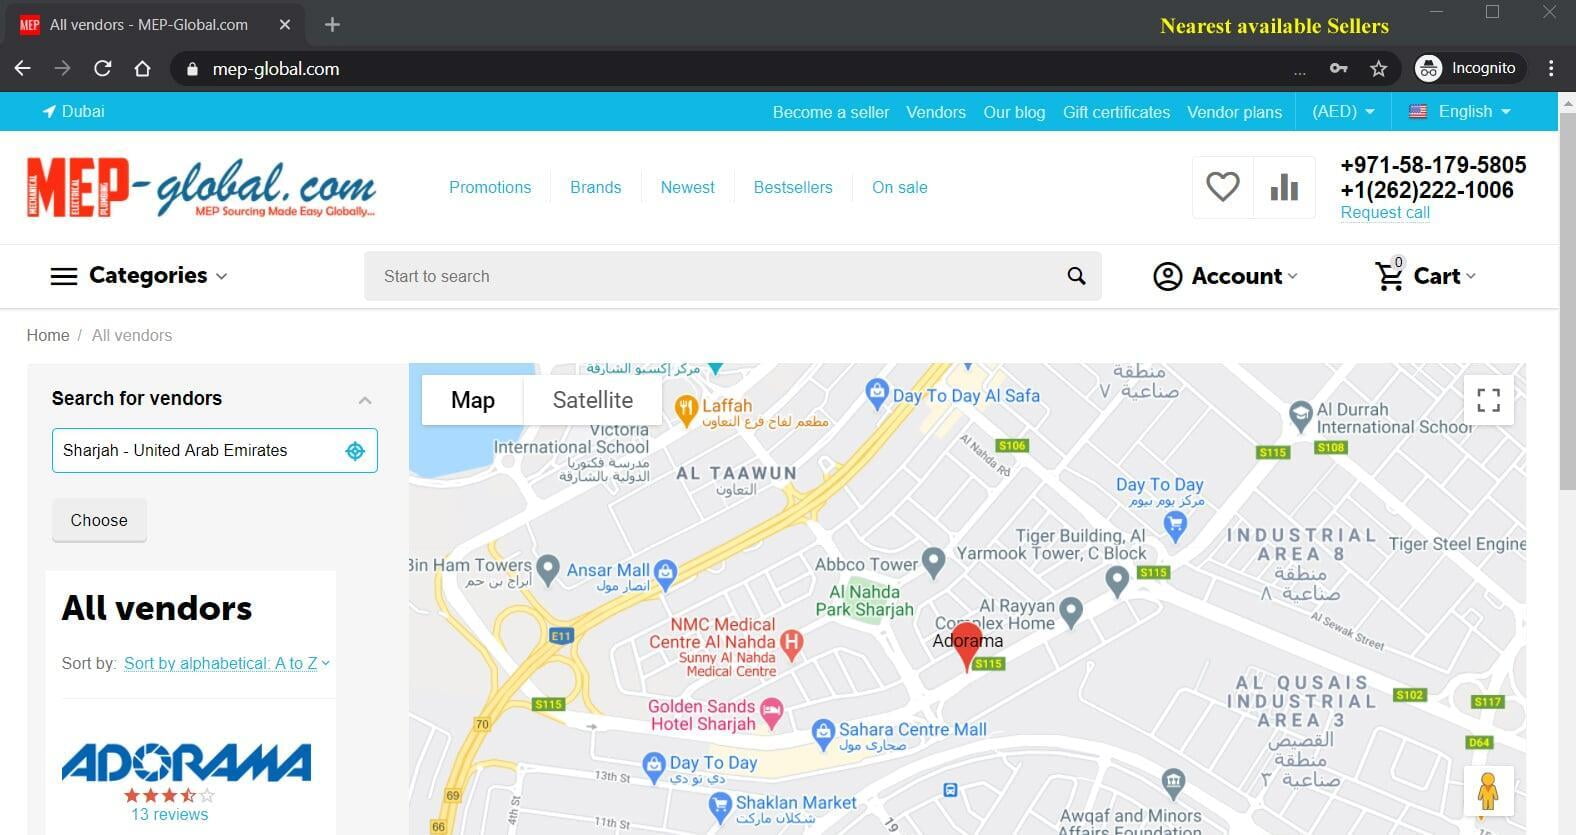This screenshot has width=1576, height=835.
Task: Click the Abbco Tower map pin
Action: pyautogui.click(x=933, y=561)
